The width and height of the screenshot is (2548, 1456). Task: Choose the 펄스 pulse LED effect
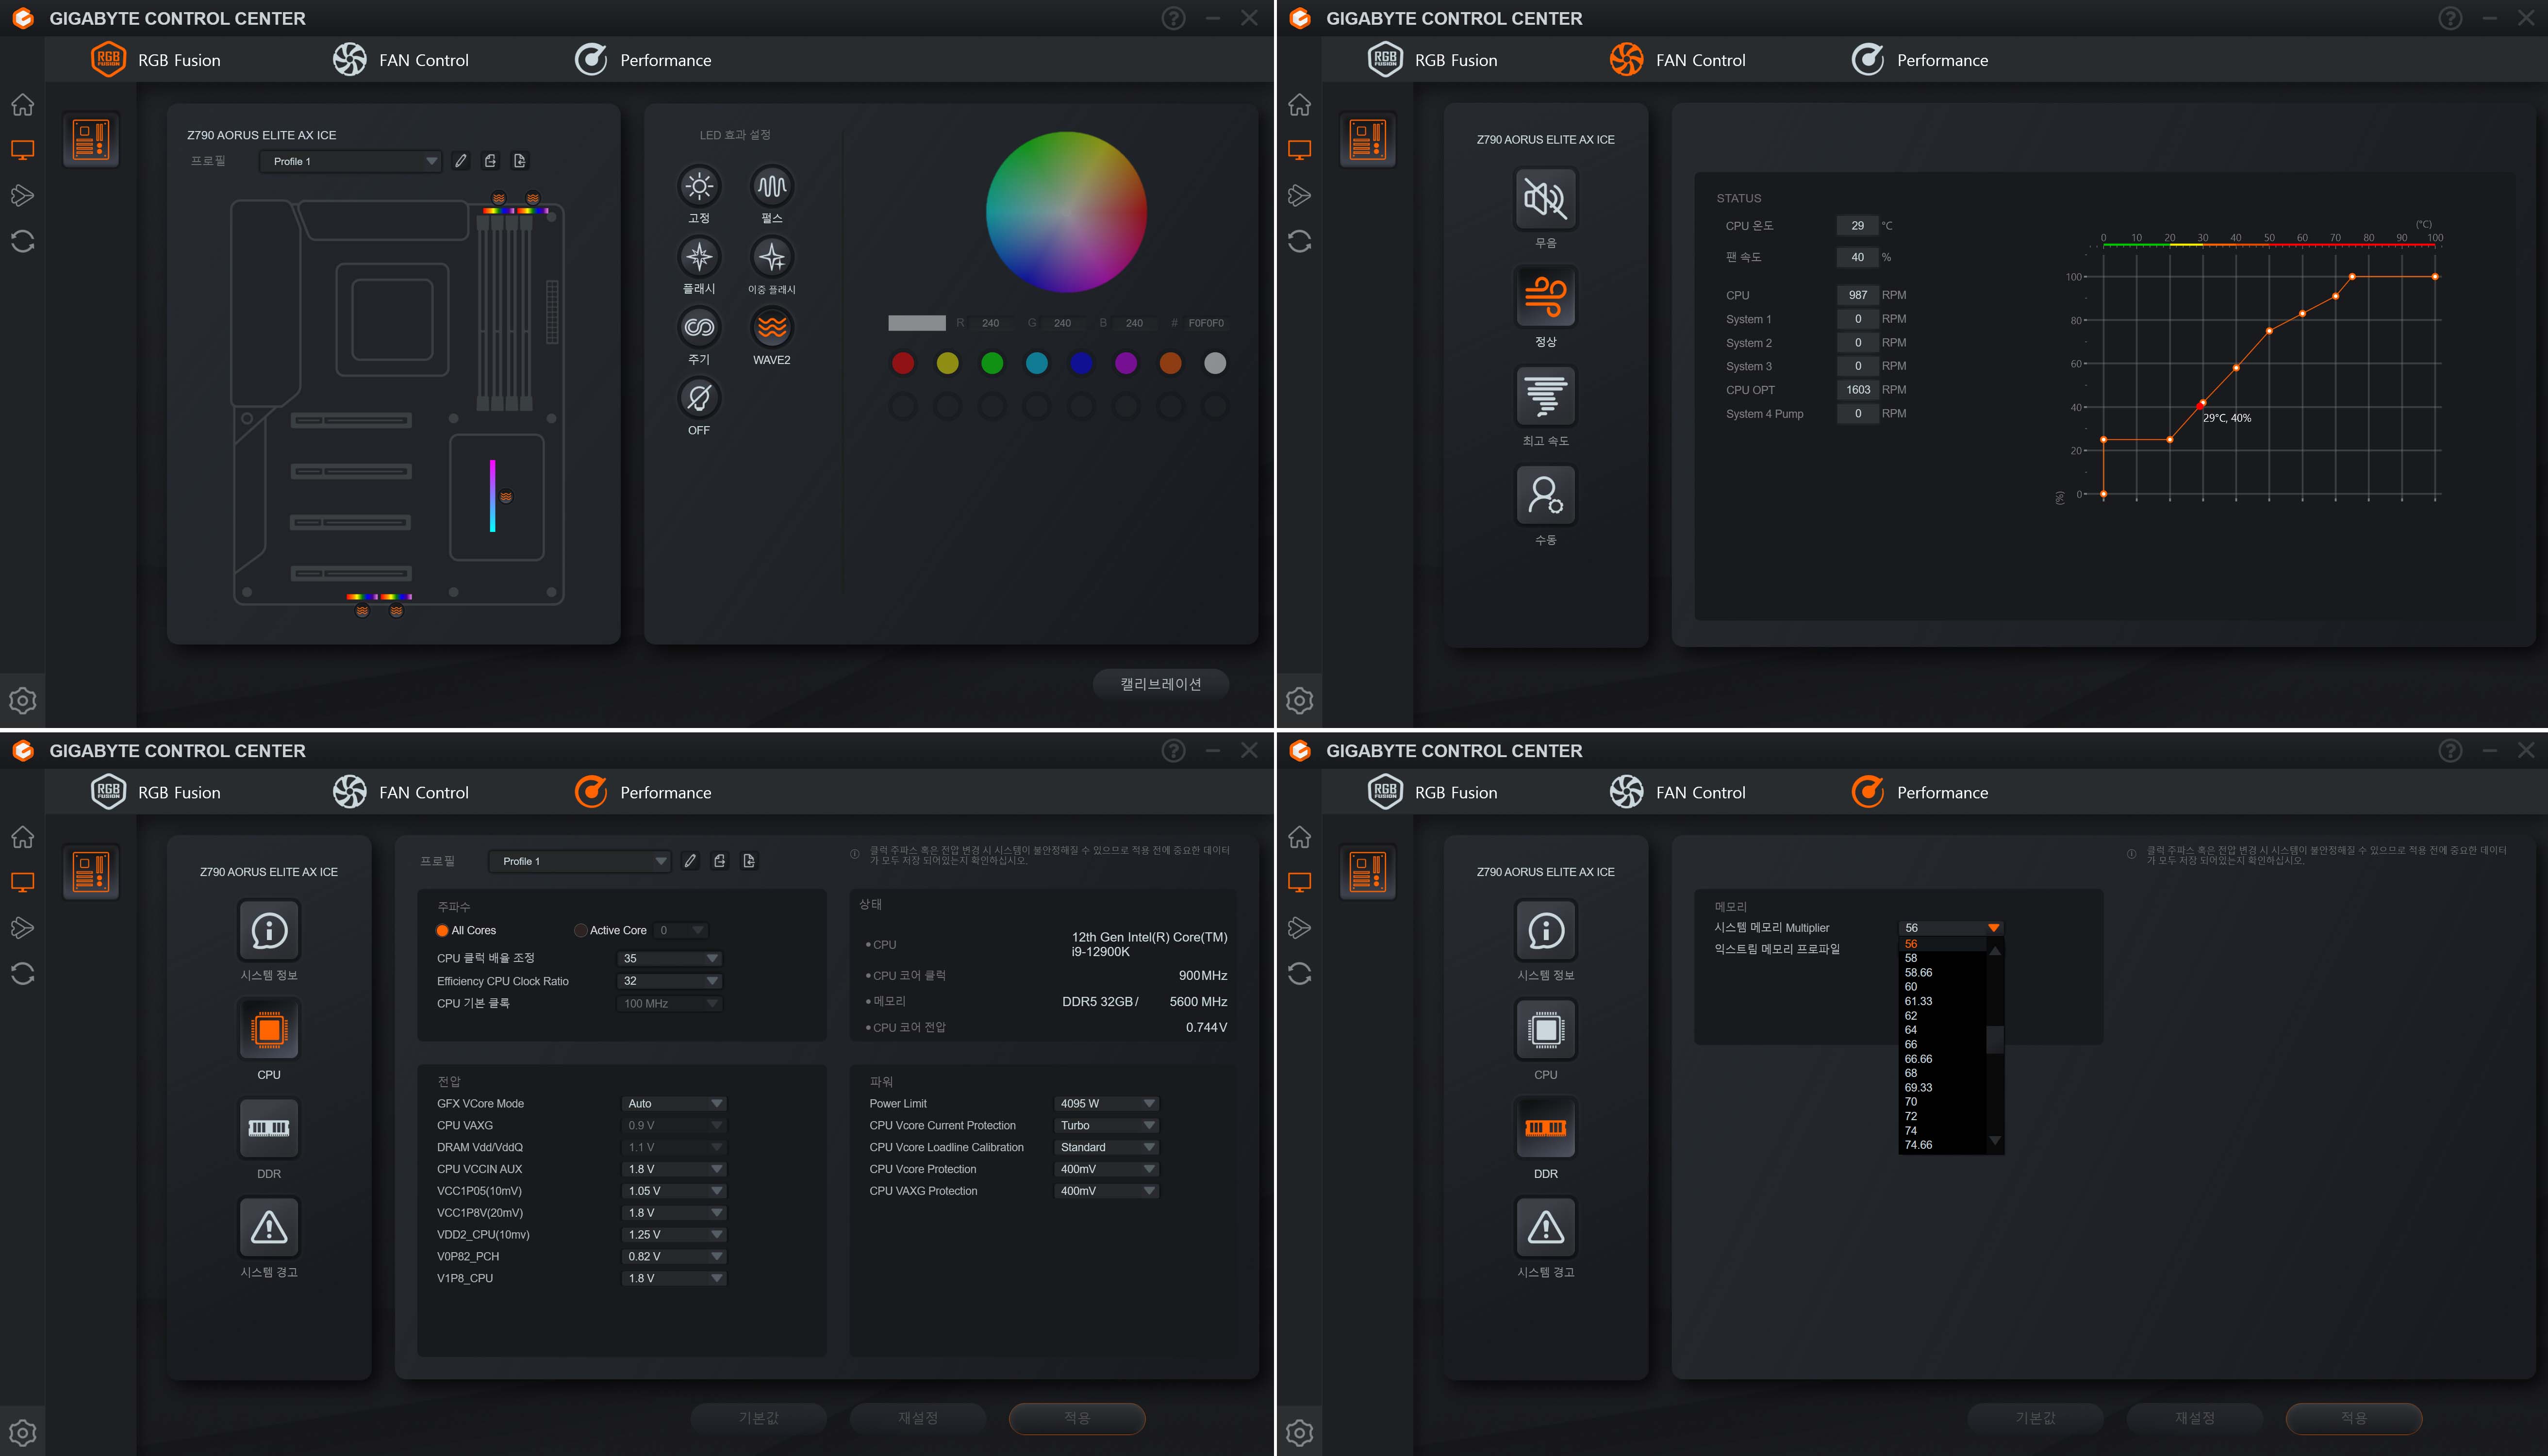pos(771,187)
